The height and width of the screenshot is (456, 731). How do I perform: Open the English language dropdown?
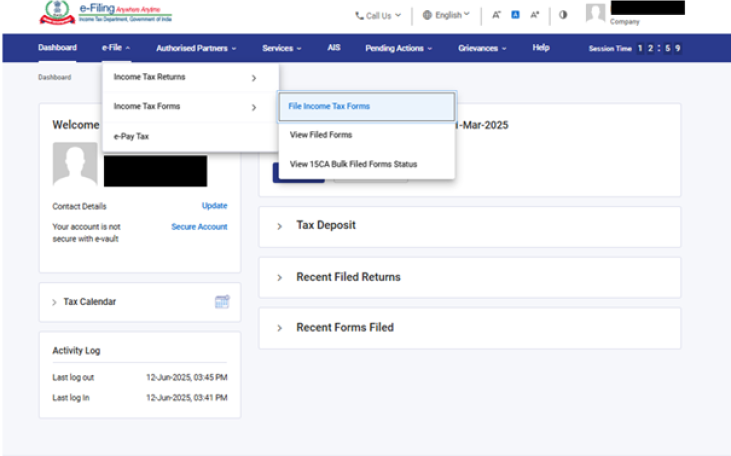coord(446,15)
